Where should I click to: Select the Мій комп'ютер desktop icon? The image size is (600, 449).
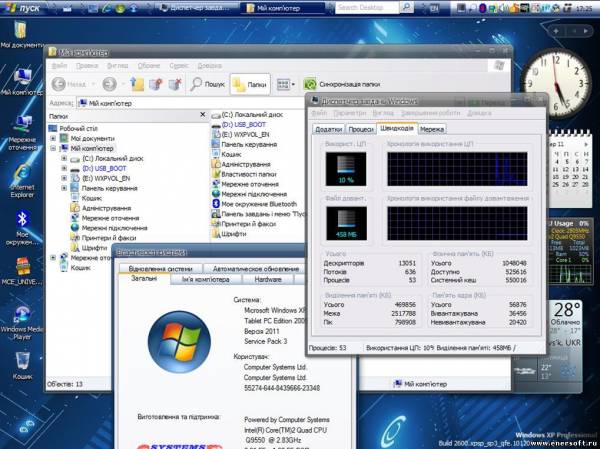tap(21, 82)
